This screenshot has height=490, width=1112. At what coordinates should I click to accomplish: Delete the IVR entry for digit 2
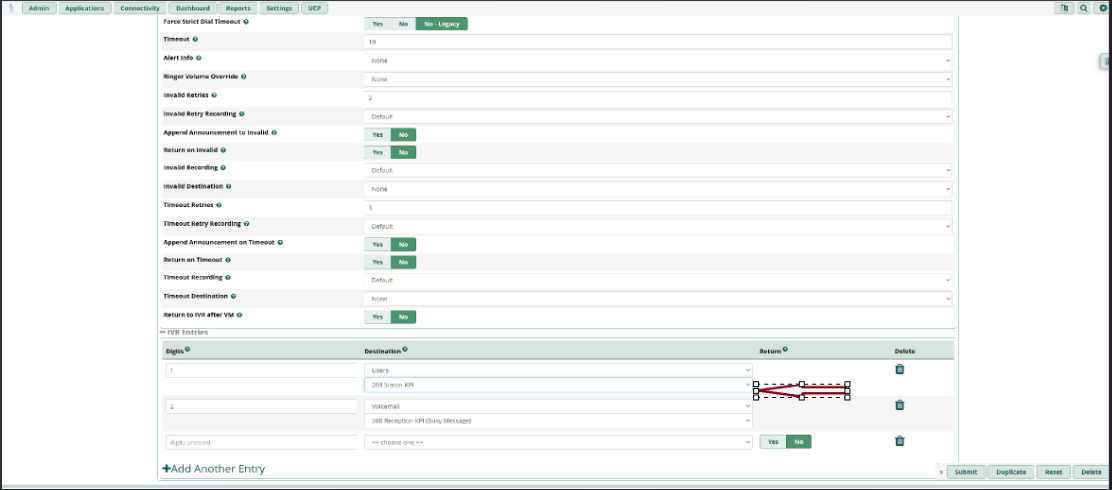[899, 405]
